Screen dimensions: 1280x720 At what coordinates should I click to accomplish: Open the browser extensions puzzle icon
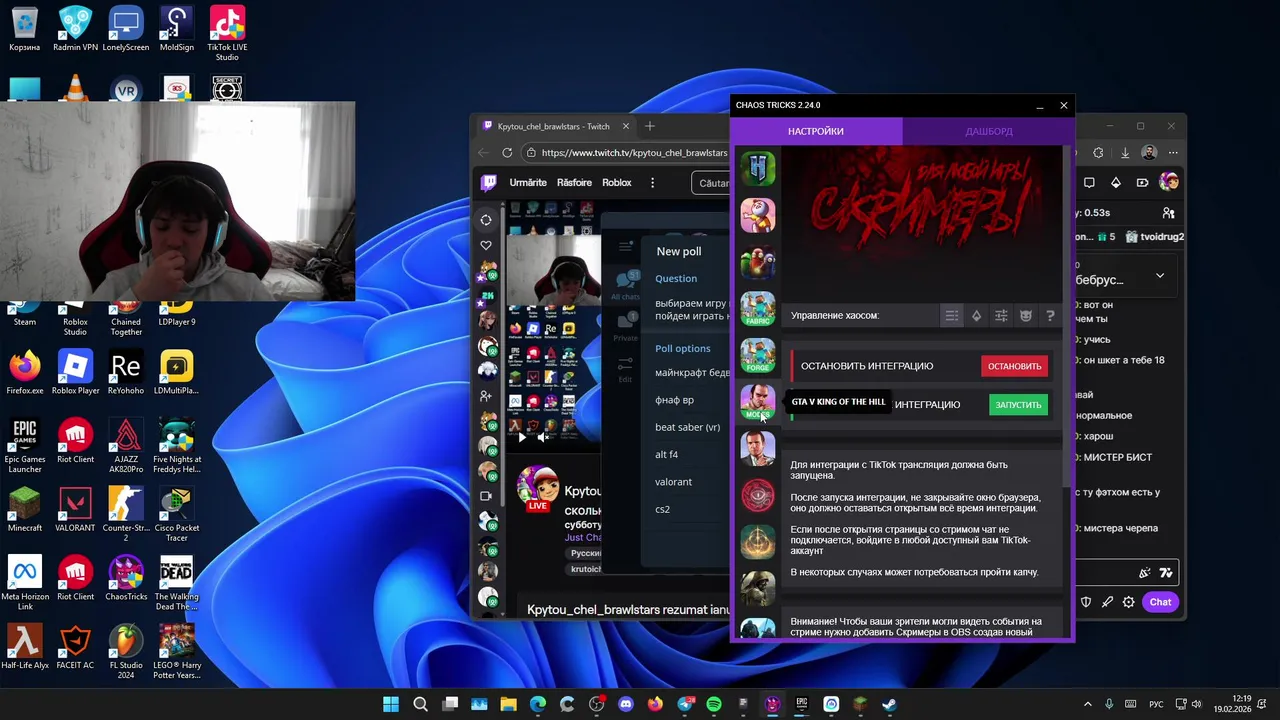click(1099, 153)
